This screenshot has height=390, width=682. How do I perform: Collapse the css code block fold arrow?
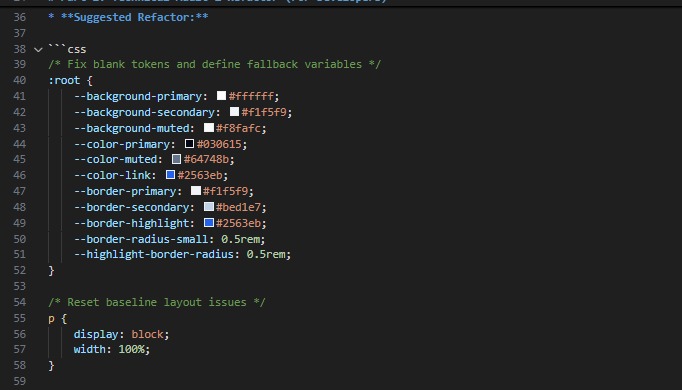38,50
